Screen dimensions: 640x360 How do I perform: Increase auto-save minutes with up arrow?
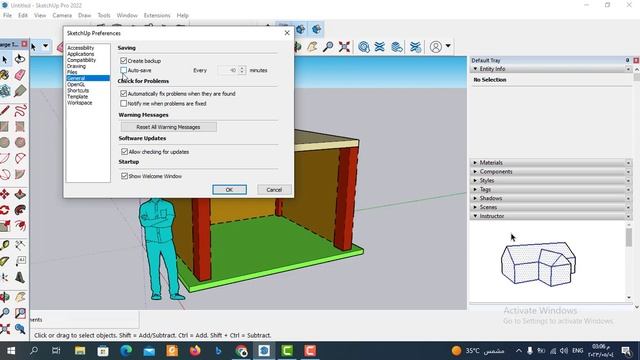(242, 68)
